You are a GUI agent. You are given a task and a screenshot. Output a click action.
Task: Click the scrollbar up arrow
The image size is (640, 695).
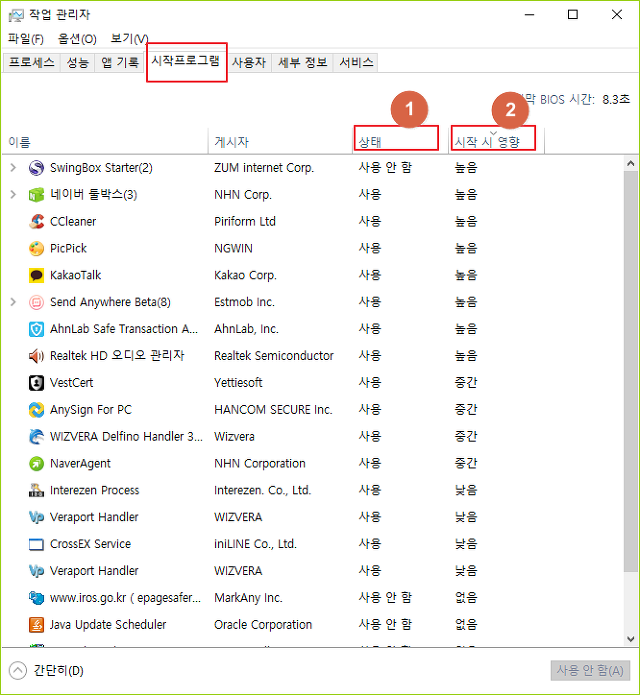click(631, 164)
